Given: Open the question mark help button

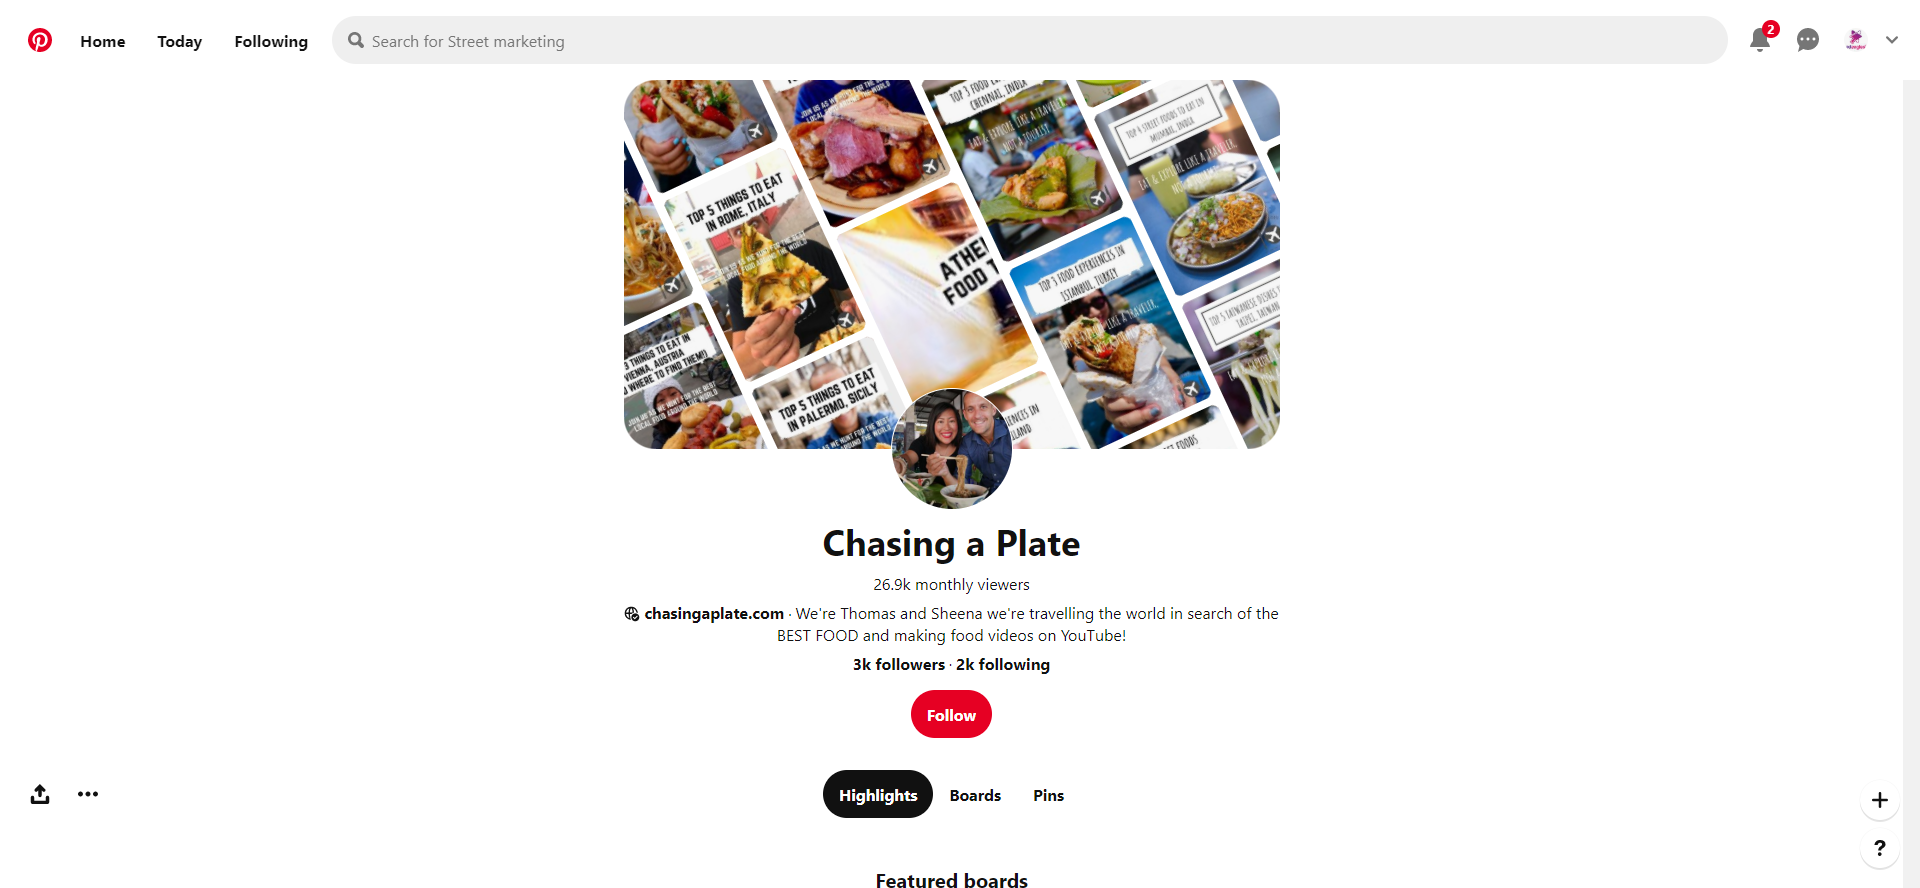Looking at the screenshot, I should [x=1880, y=848].
